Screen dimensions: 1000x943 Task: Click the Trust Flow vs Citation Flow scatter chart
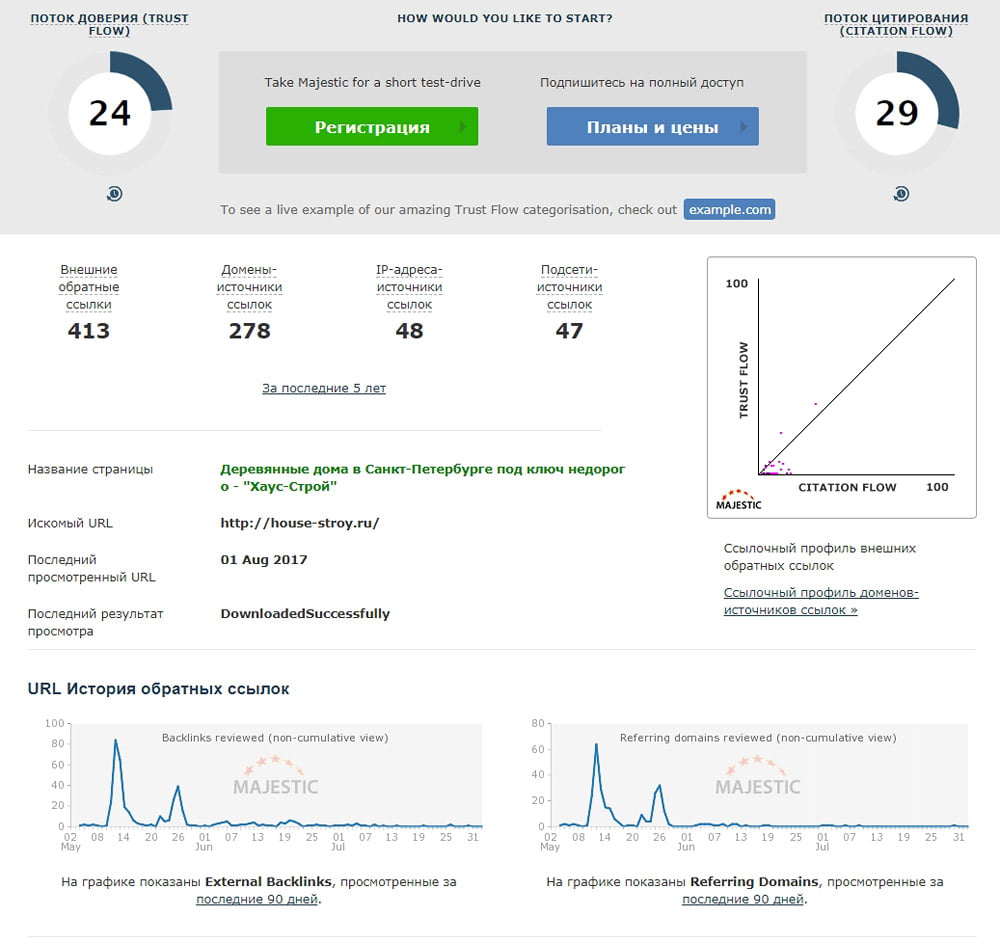842,388
